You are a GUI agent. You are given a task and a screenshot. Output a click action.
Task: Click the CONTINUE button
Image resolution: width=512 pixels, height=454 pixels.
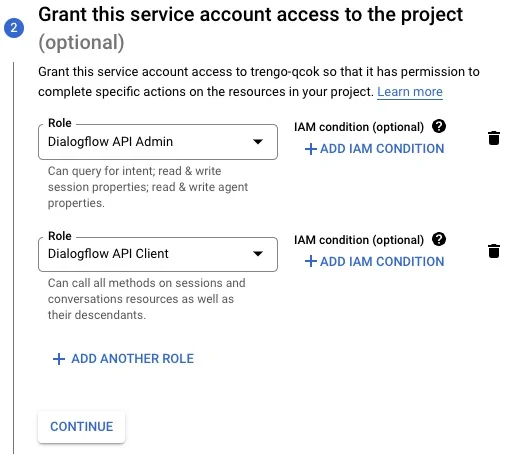point(82,427)
